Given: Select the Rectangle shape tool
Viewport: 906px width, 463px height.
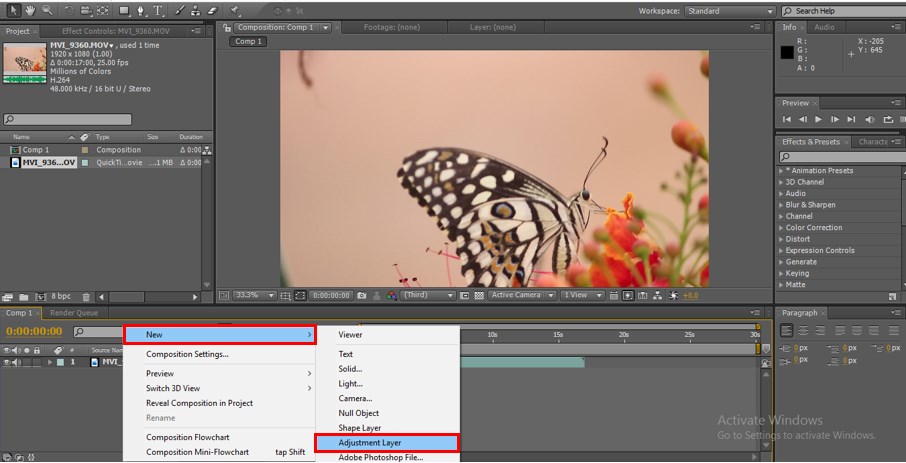Looking at the screenshot, I should coord(123,10).
